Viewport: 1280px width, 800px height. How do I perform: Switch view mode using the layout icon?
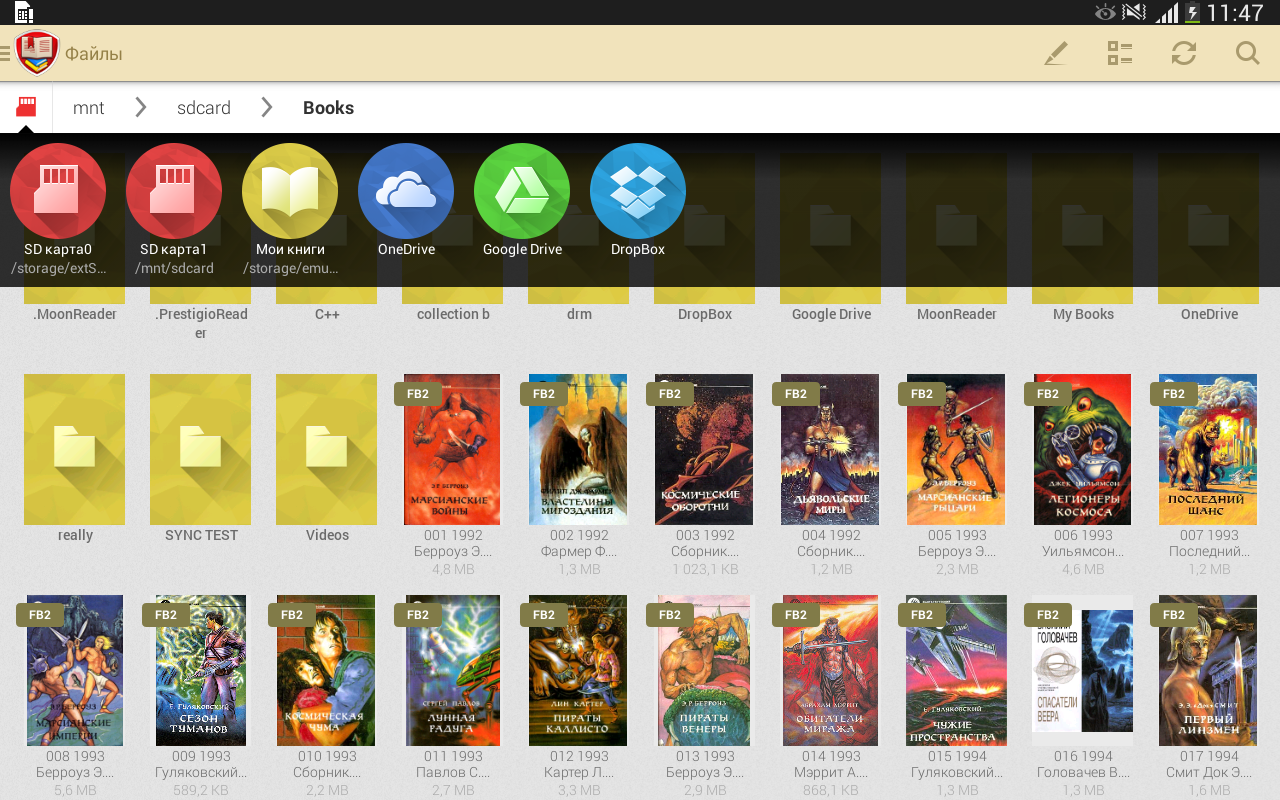pyautogui.click(x=1120, y=52)
